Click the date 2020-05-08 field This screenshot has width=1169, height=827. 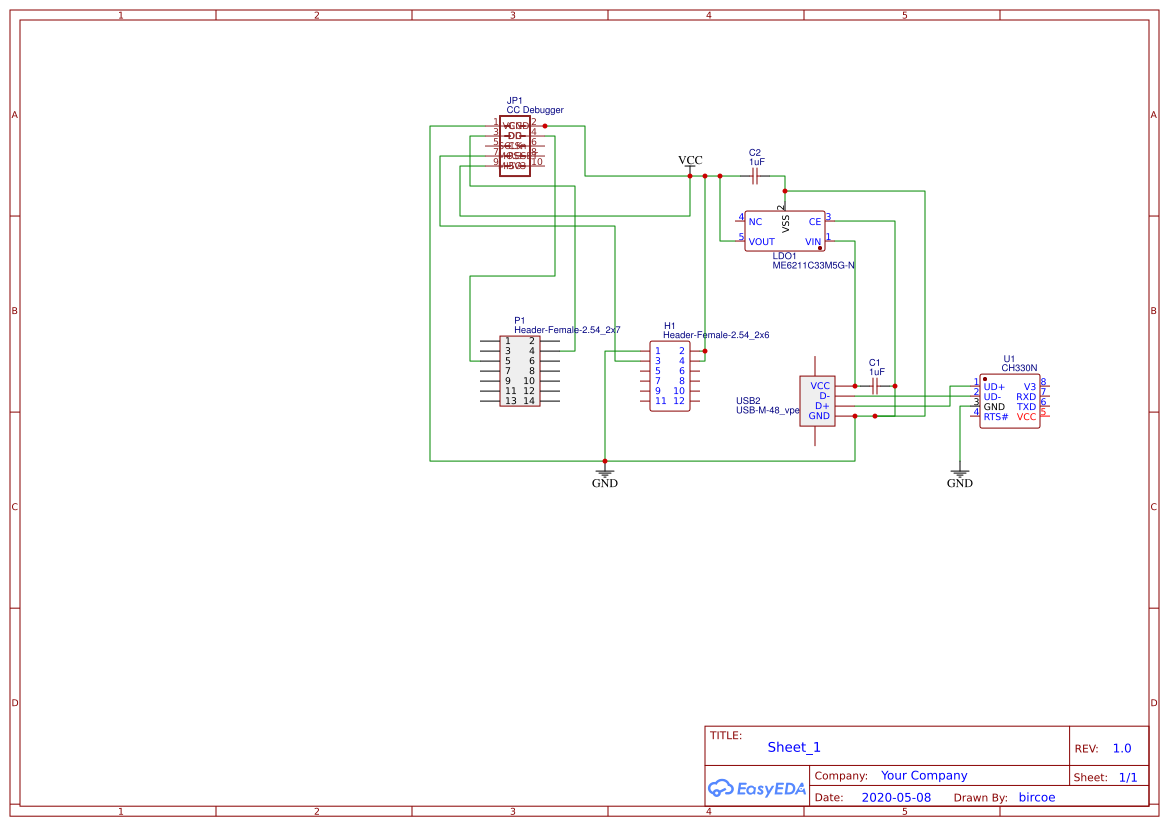897,797
